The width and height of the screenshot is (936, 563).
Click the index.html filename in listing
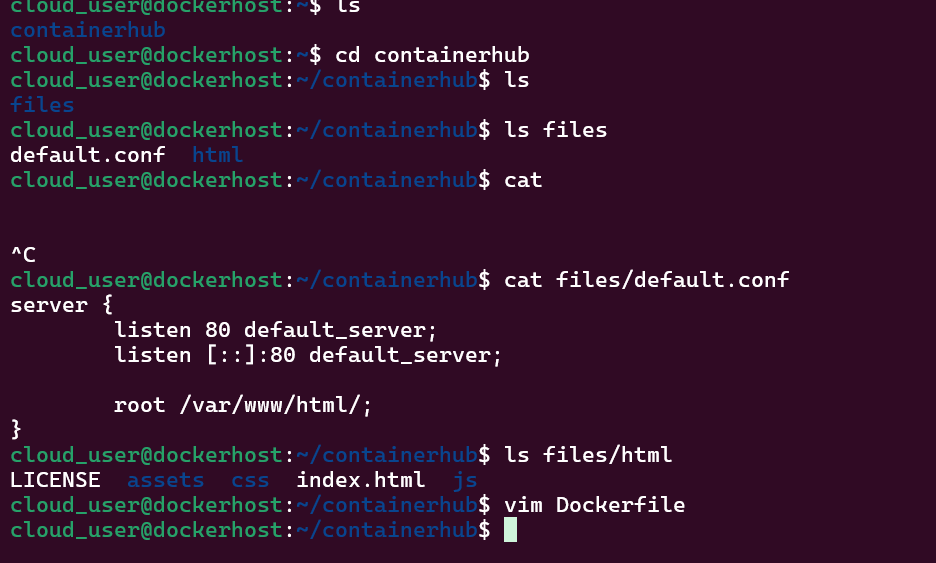pos(360,480)
